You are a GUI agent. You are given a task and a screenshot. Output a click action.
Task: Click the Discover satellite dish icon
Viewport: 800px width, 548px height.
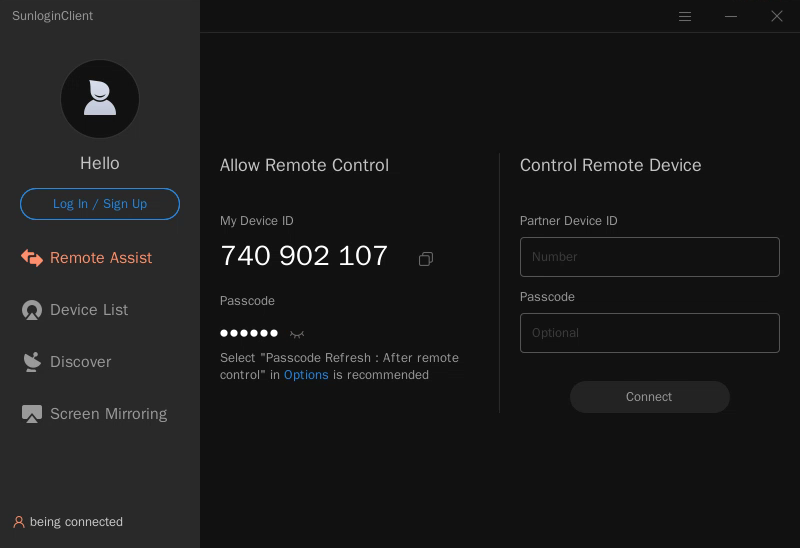tap(32, 362)
